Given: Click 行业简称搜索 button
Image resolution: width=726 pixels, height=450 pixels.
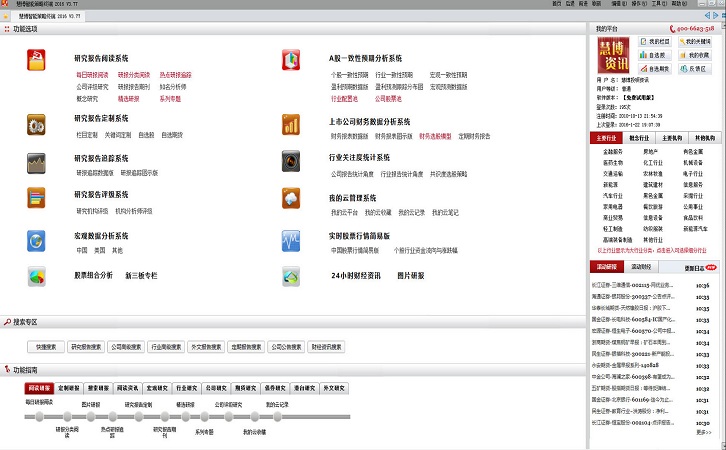Looking at the screenshot, I should 166,347.
